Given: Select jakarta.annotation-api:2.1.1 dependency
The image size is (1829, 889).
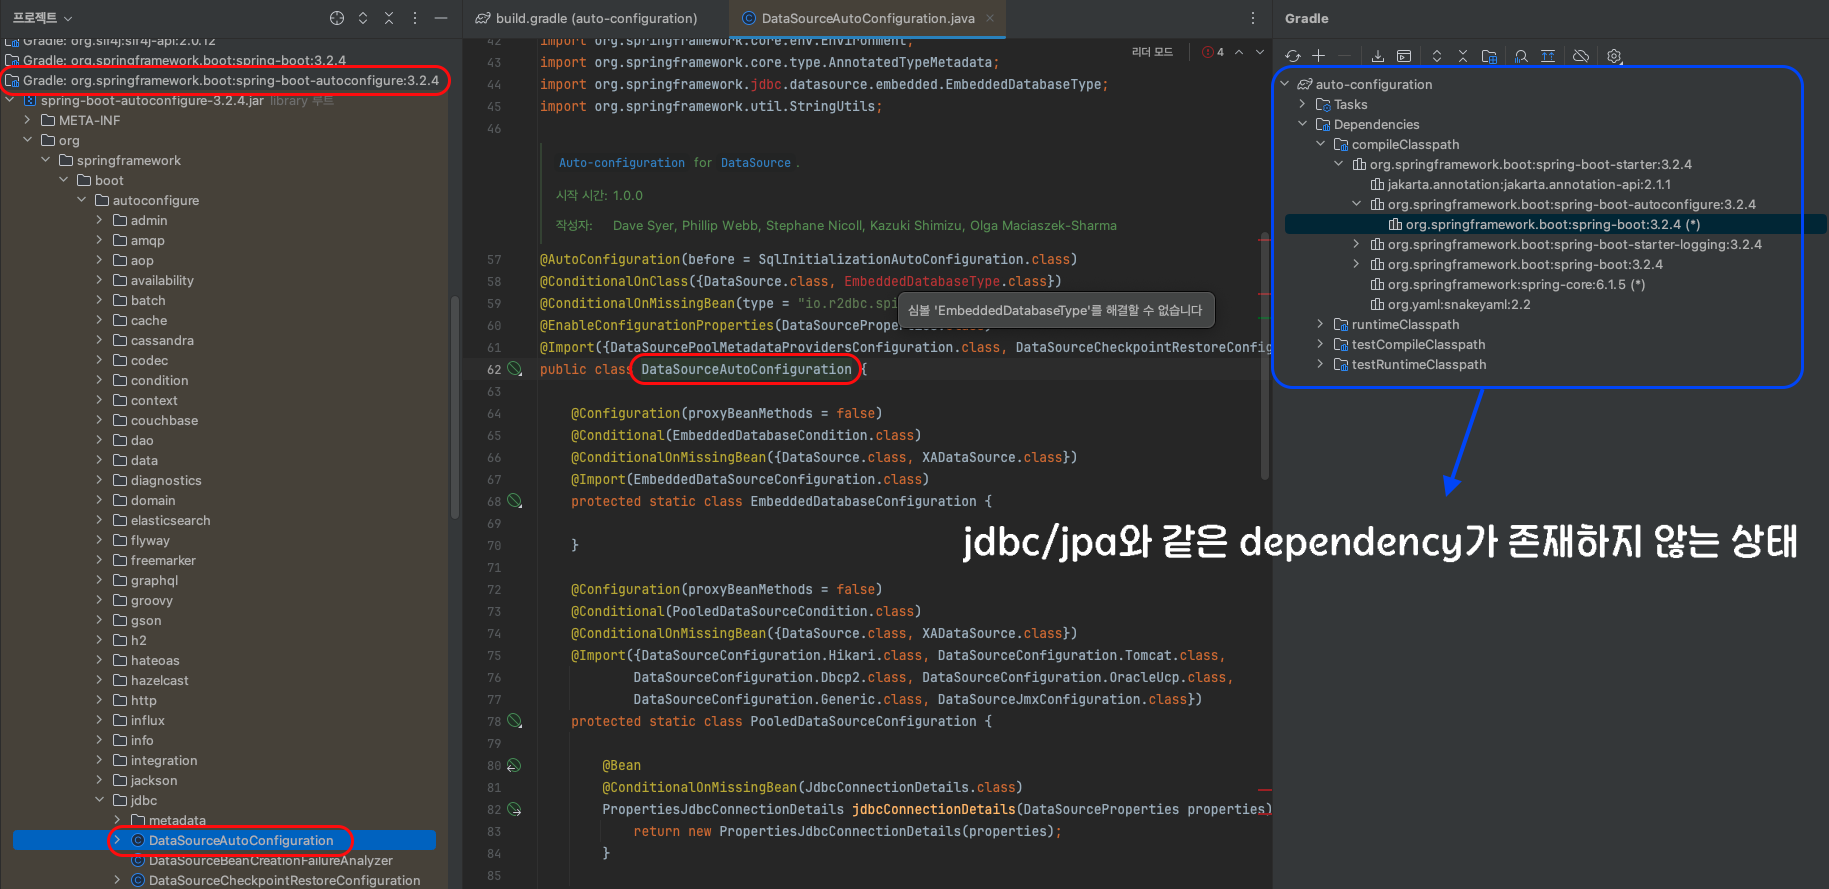Looking at the screenshot, I should point(1529,184).
